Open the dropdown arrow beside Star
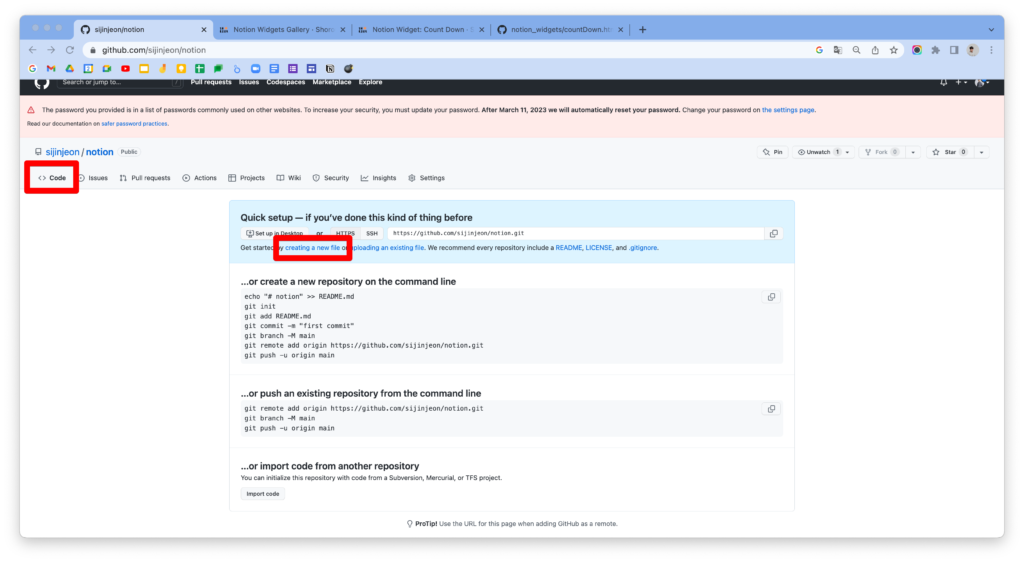 coord(982,152)
